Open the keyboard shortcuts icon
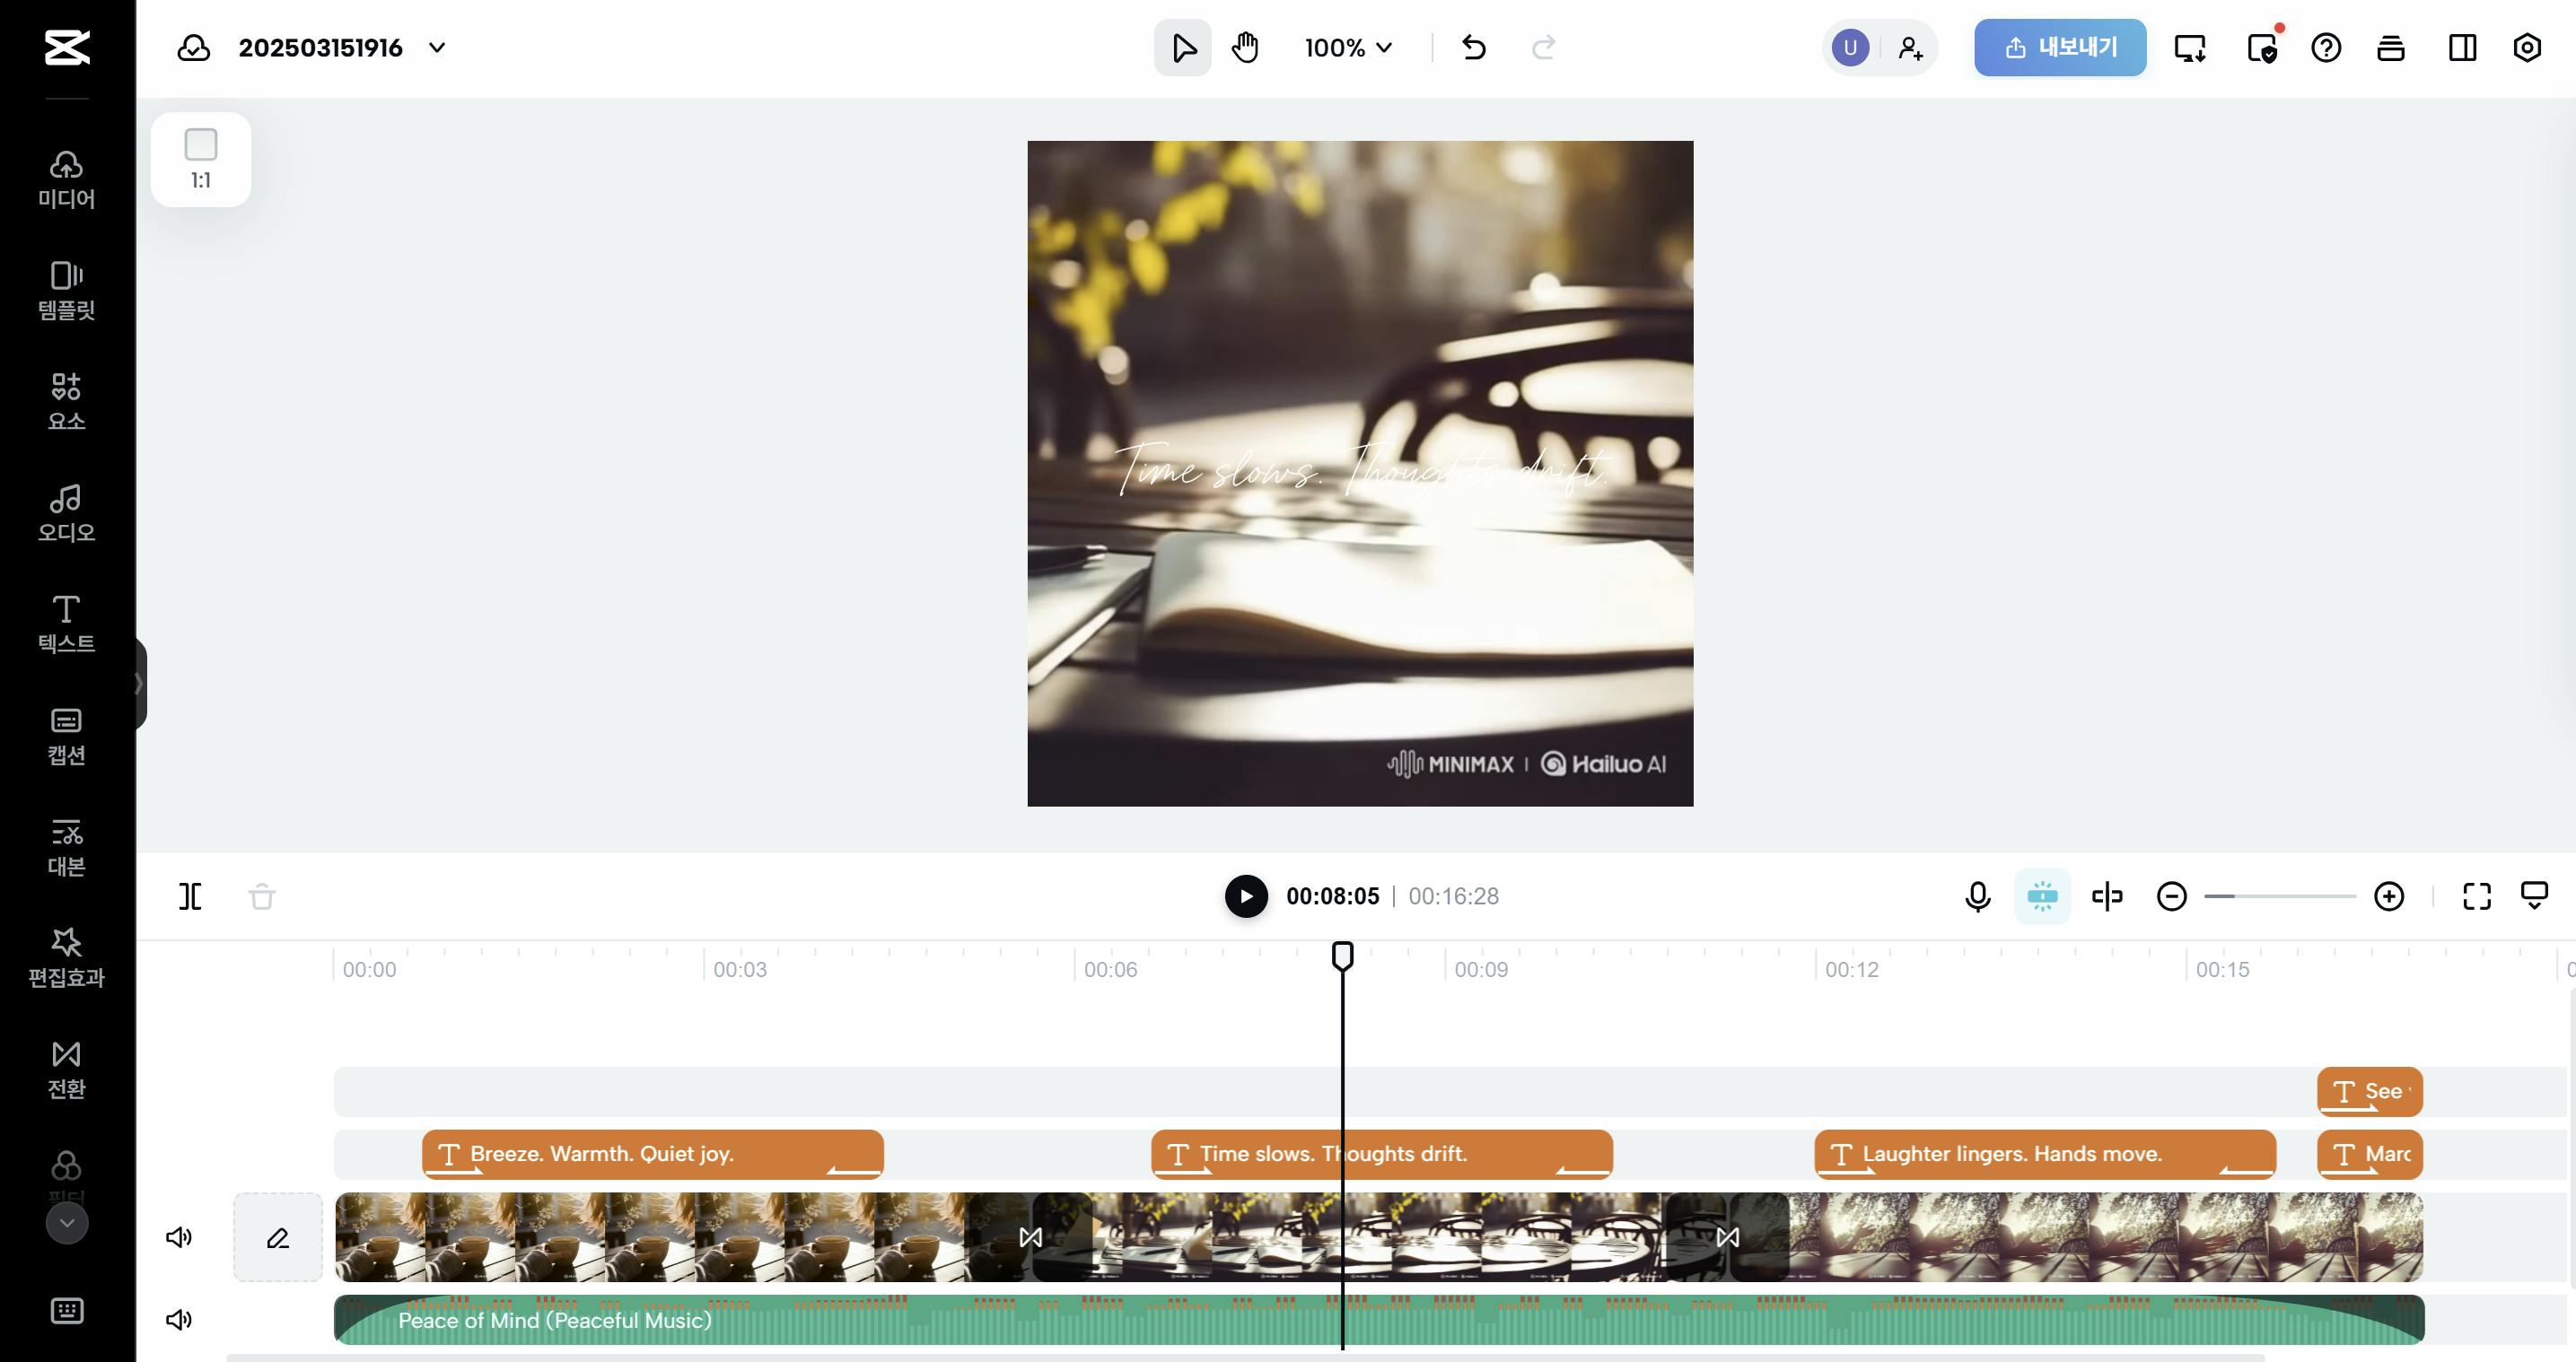This screenshot has height=1362, width=2576. click(x=67, y=1310)
